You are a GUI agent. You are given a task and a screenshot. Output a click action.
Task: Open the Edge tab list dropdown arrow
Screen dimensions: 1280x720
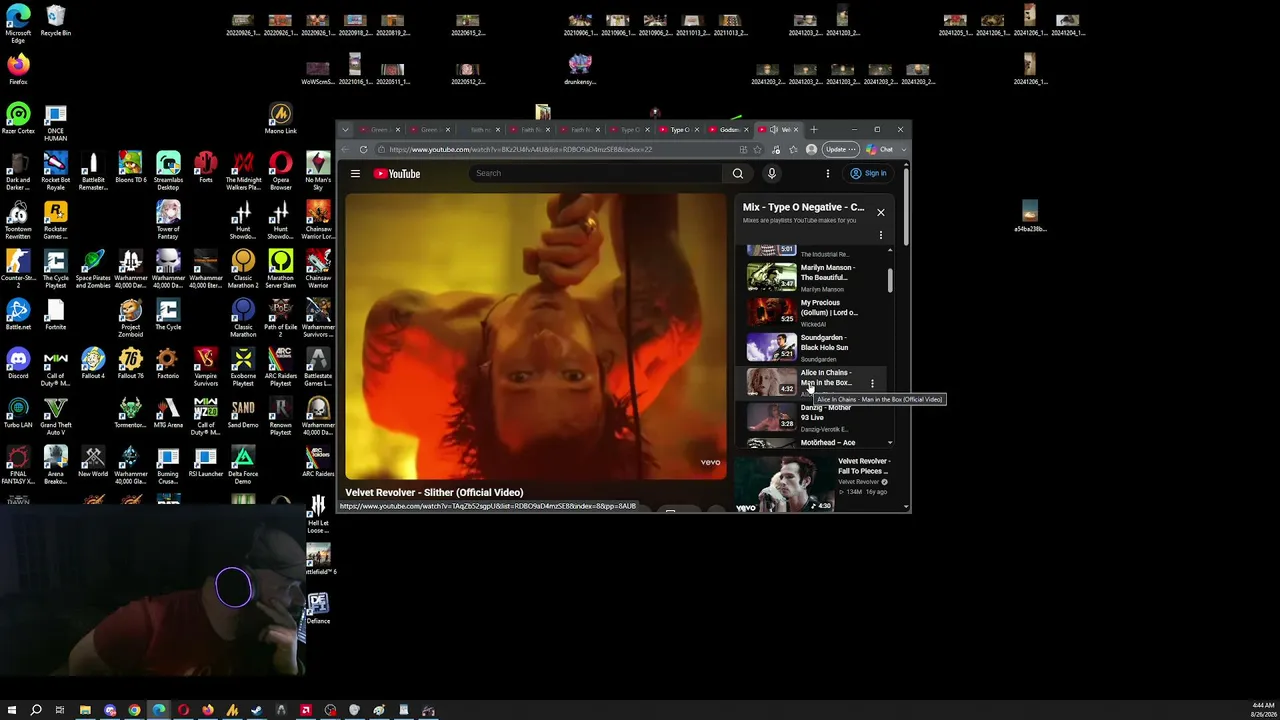click(x=345, y=130)
